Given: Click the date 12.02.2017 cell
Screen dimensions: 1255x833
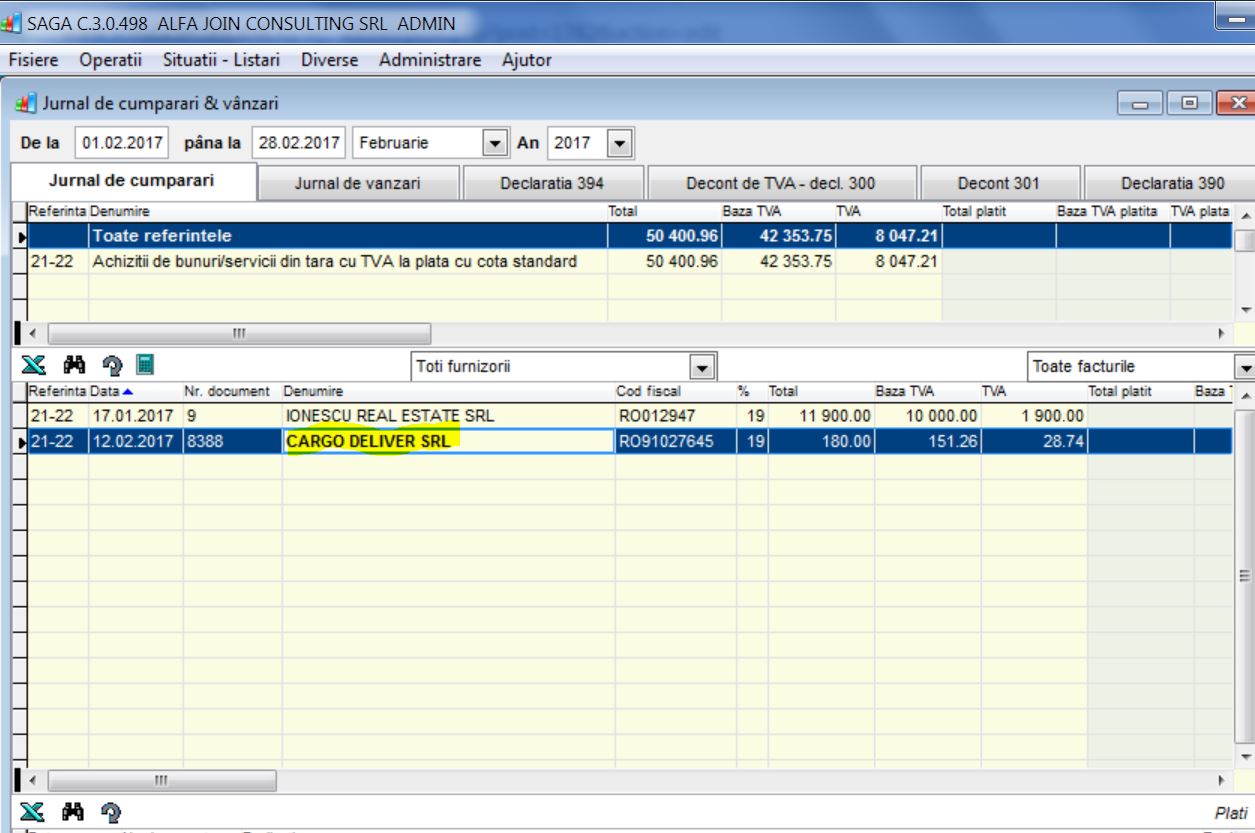Looking at the screenshot, I should 135,441.
